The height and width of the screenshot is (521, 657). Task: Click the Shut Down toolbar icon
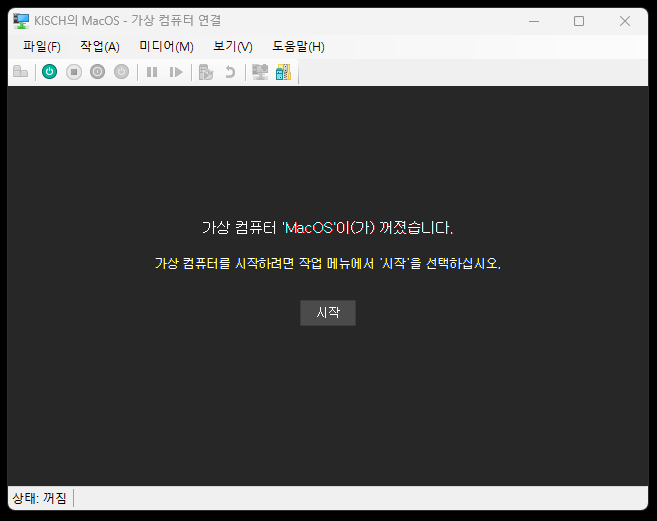98,72
